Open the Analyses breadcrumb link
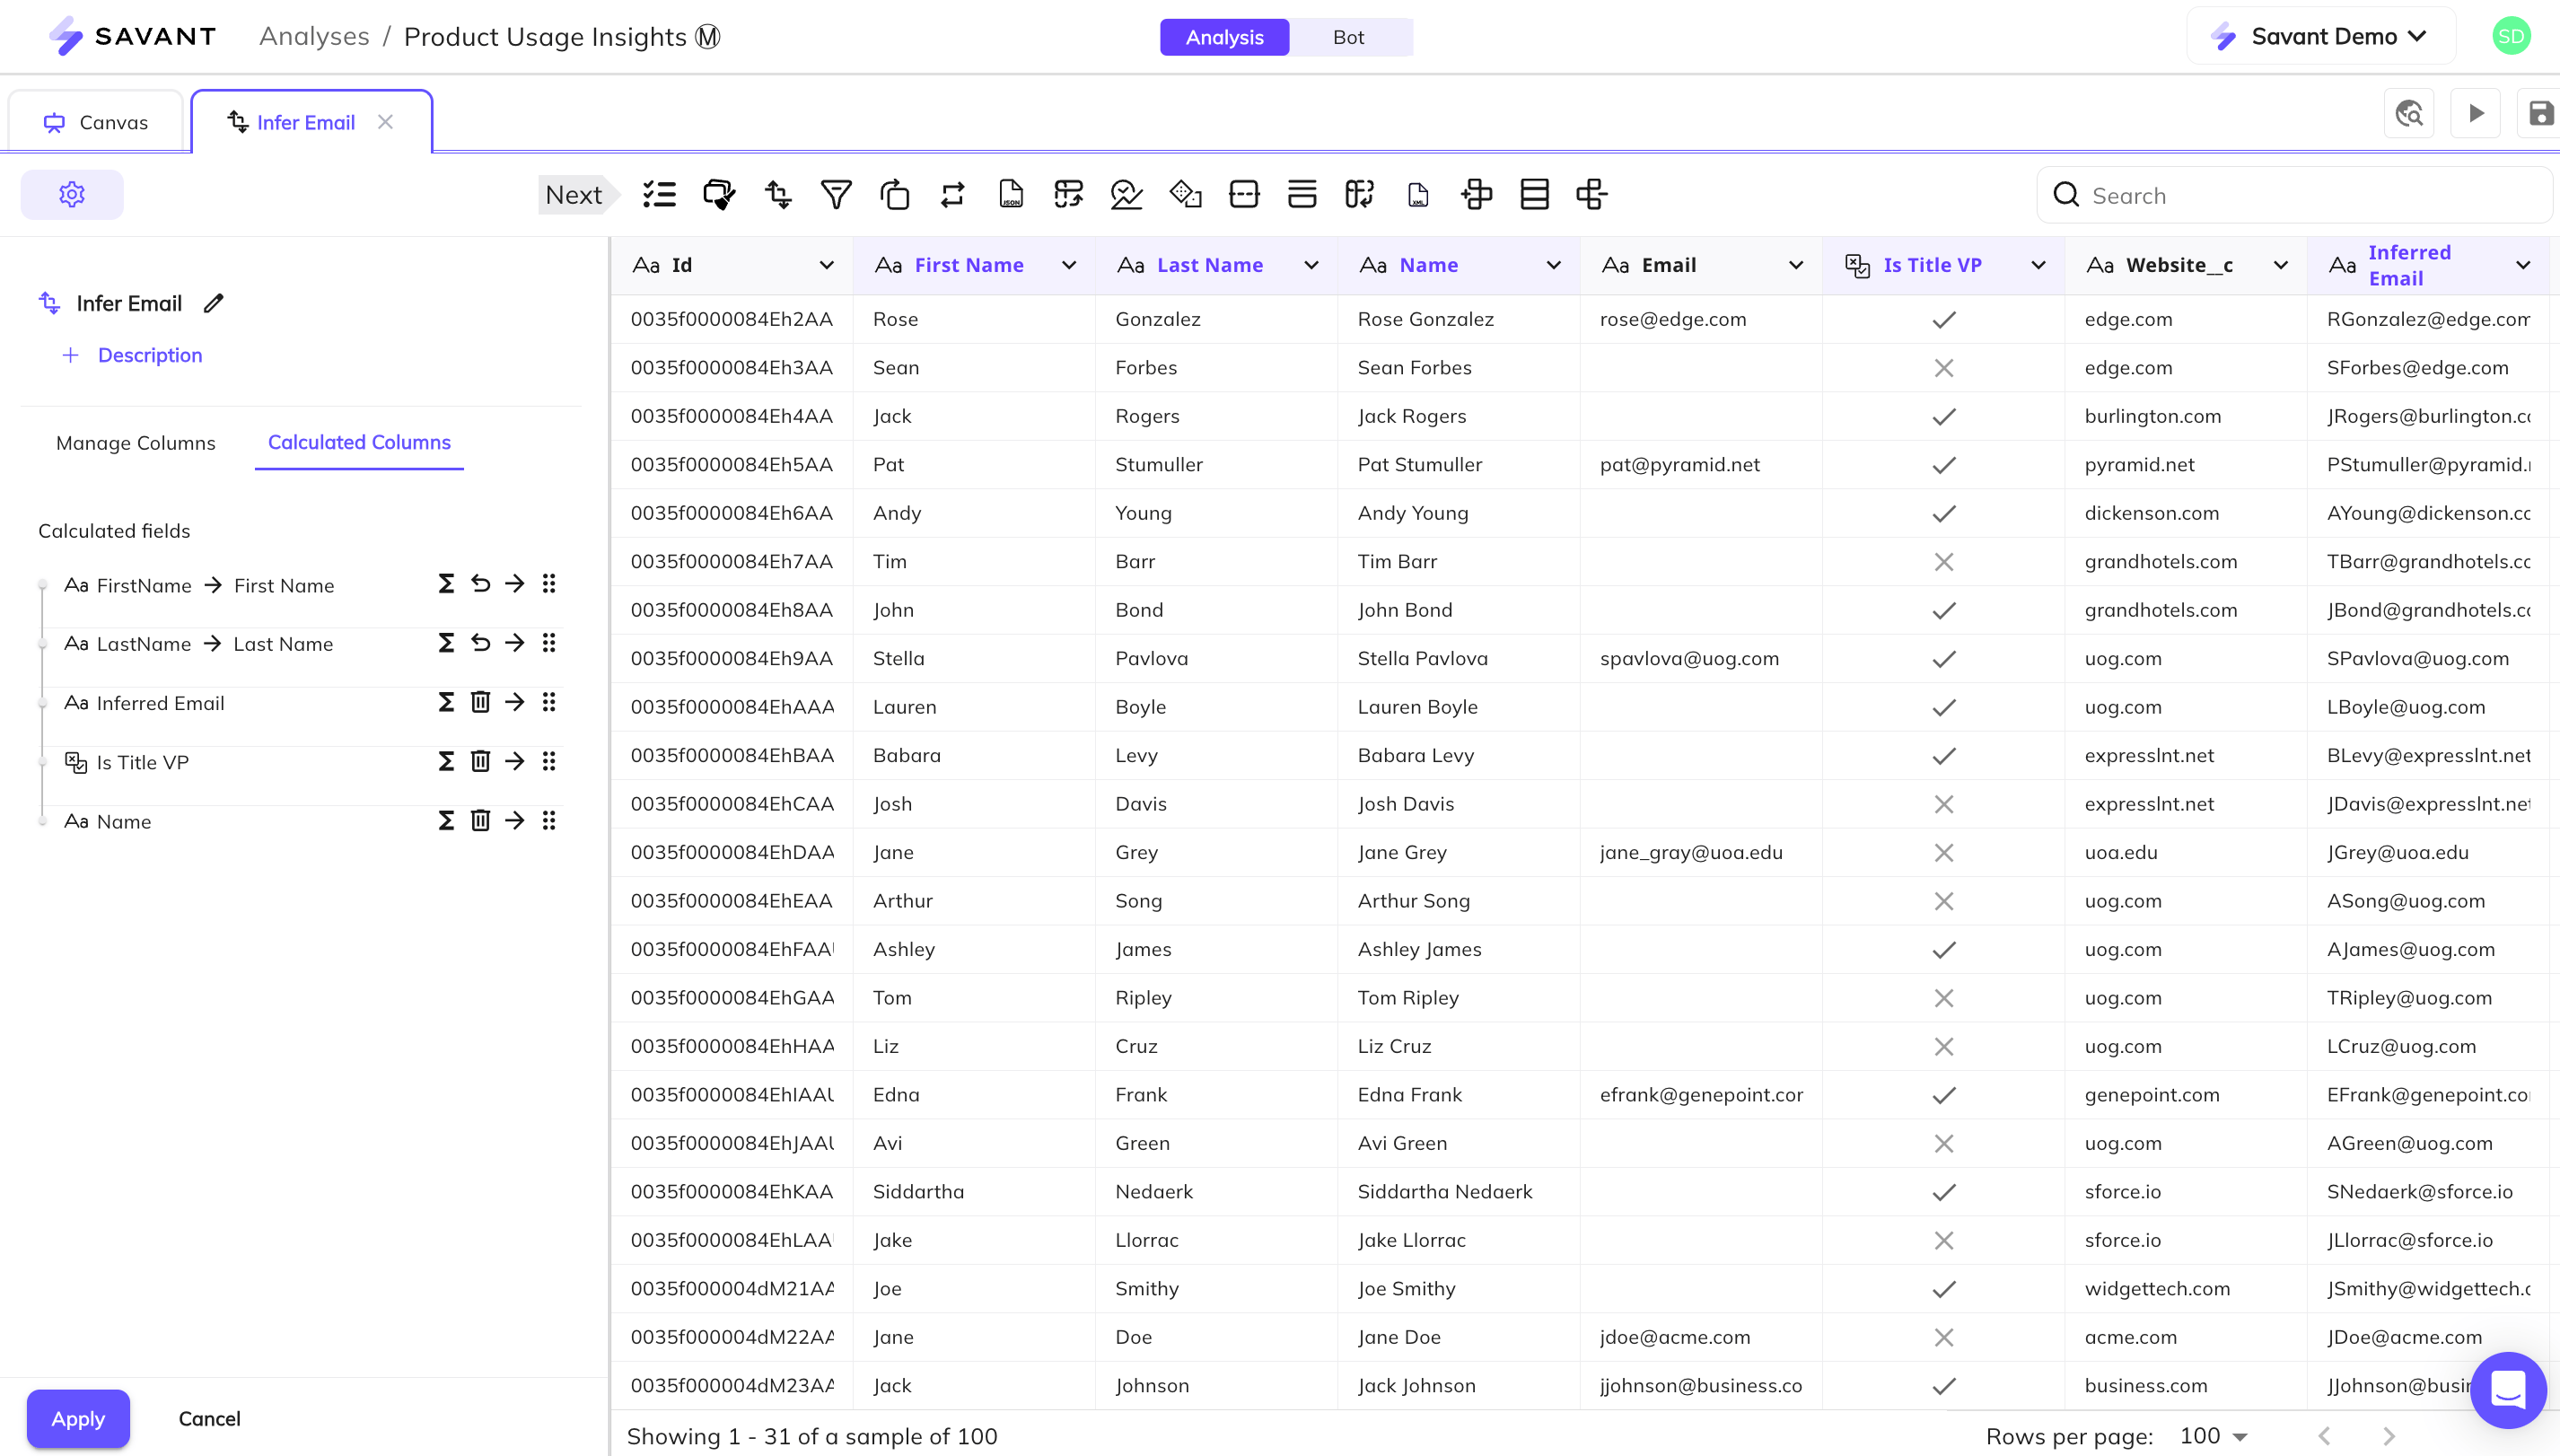 [313, 36]
